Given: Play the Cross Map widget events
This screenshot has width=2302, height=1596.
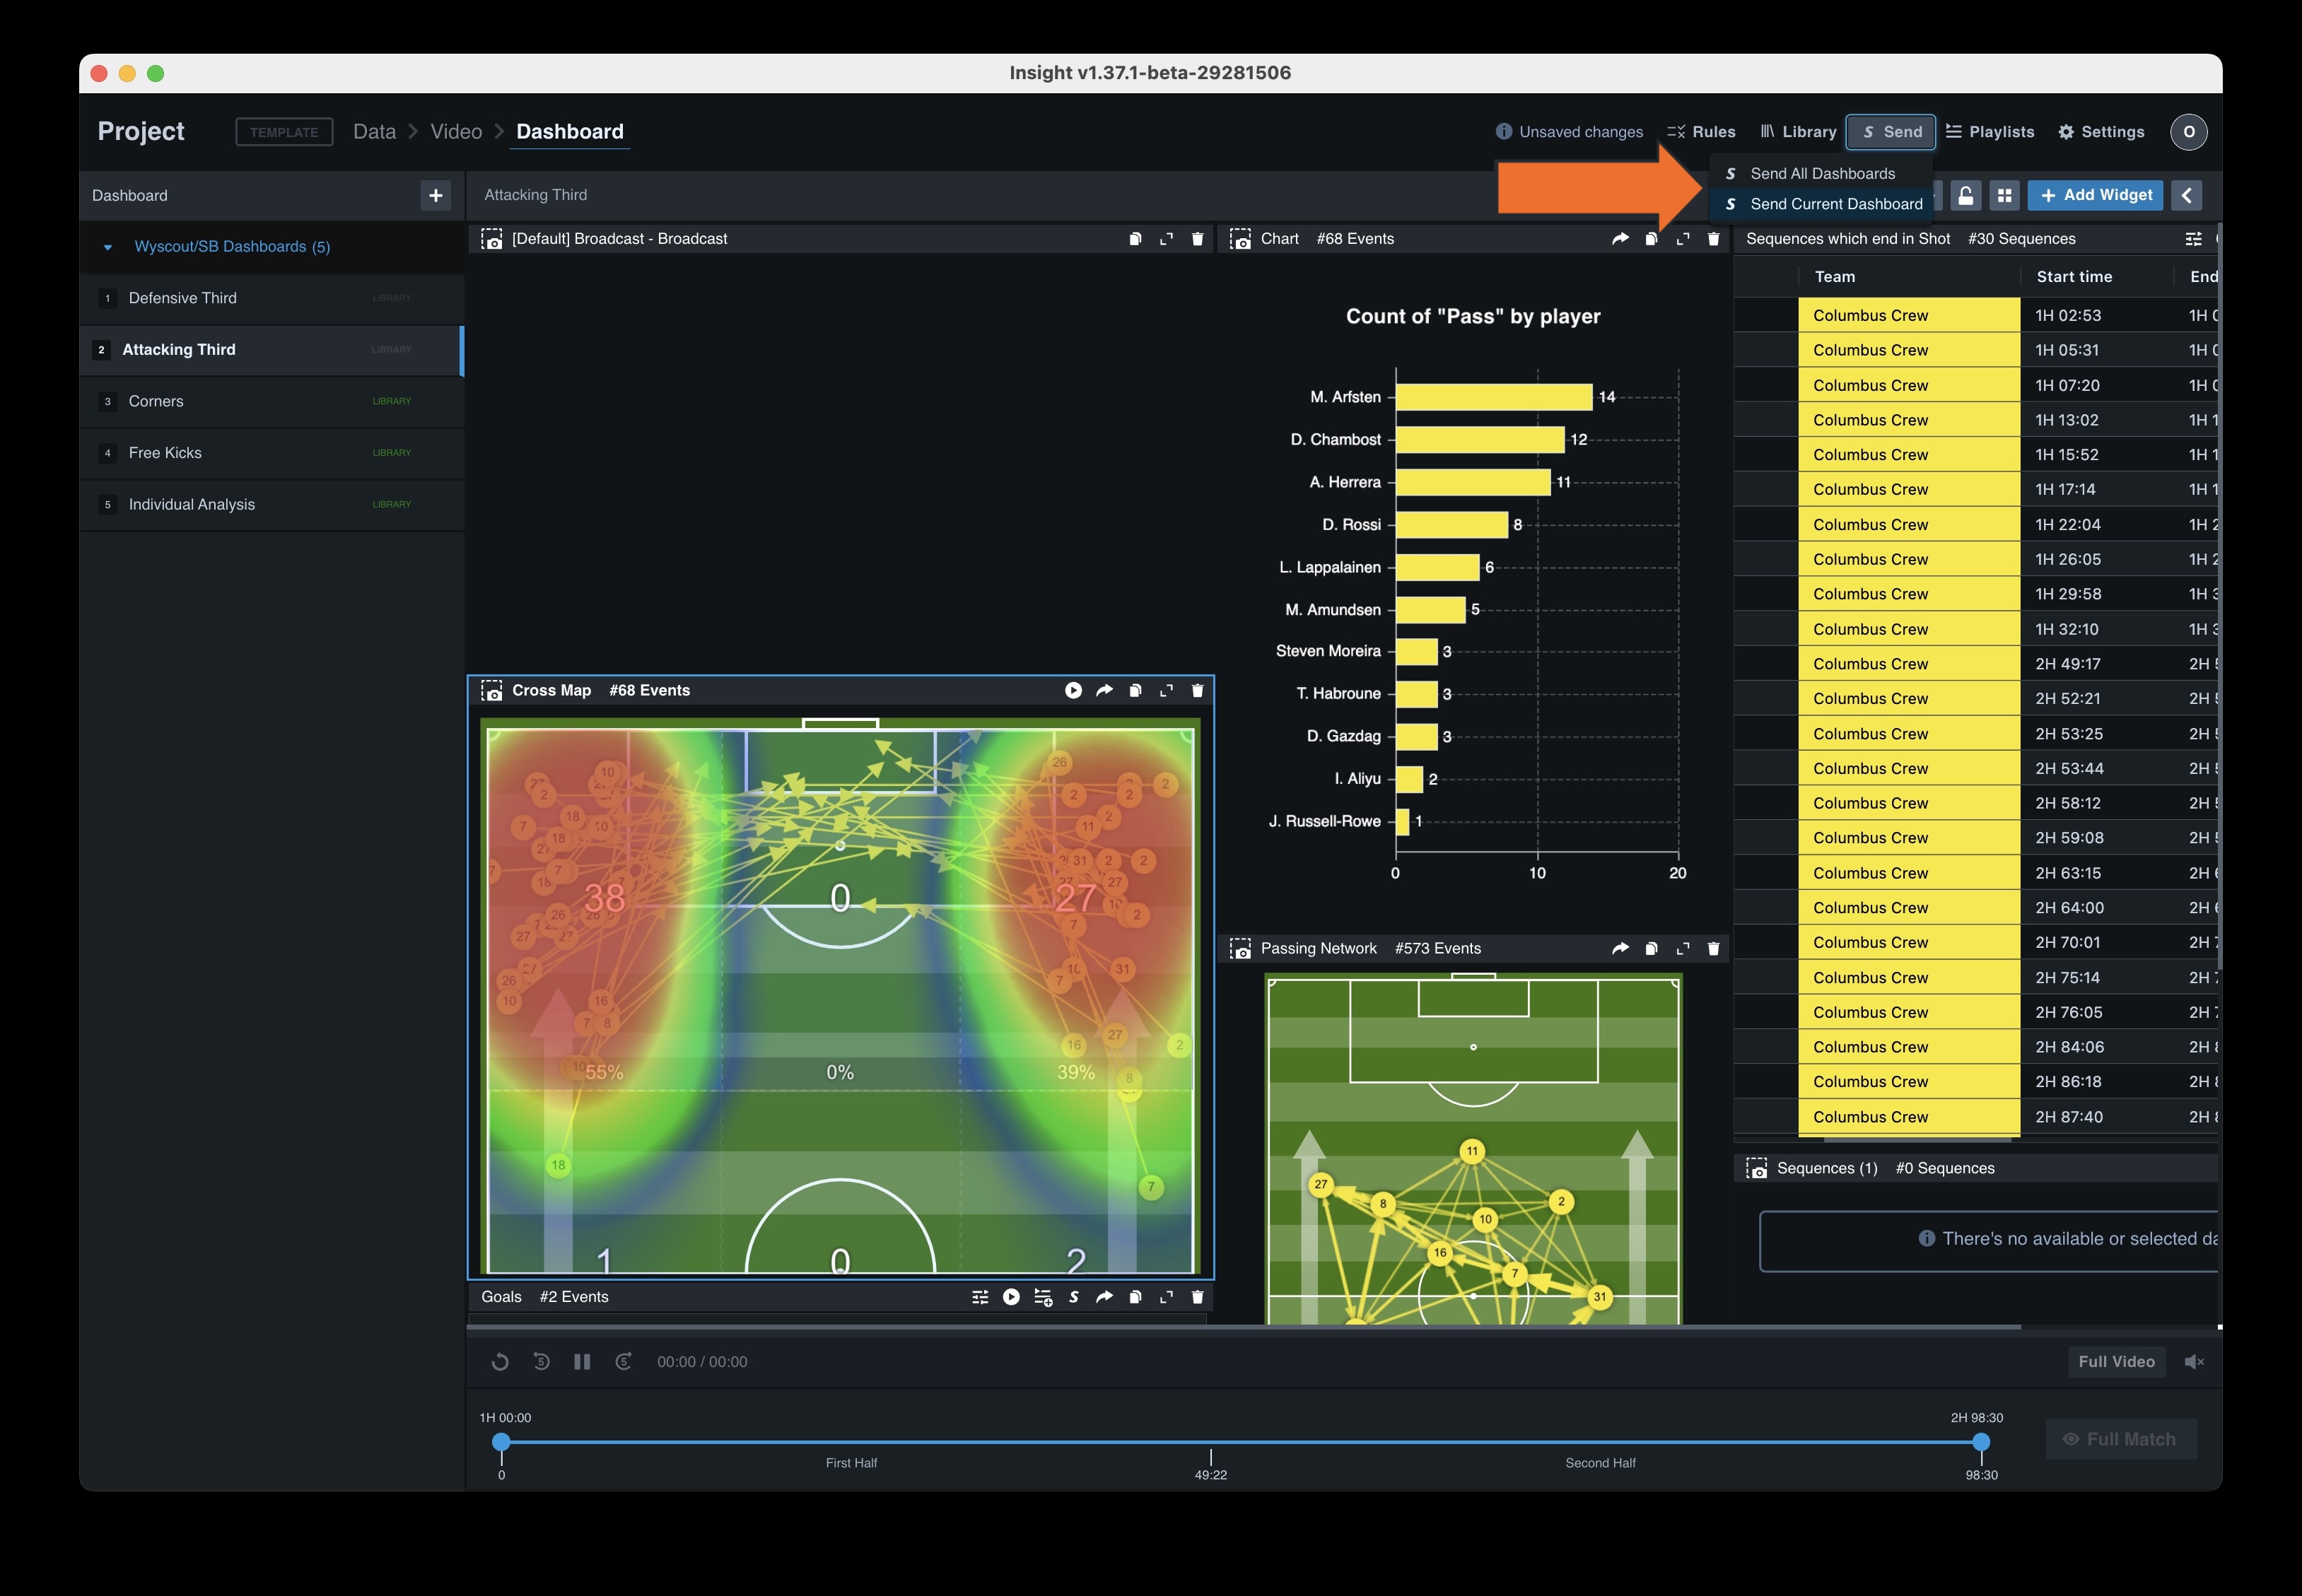Looking at the screenshot, I should [1073, 690].
